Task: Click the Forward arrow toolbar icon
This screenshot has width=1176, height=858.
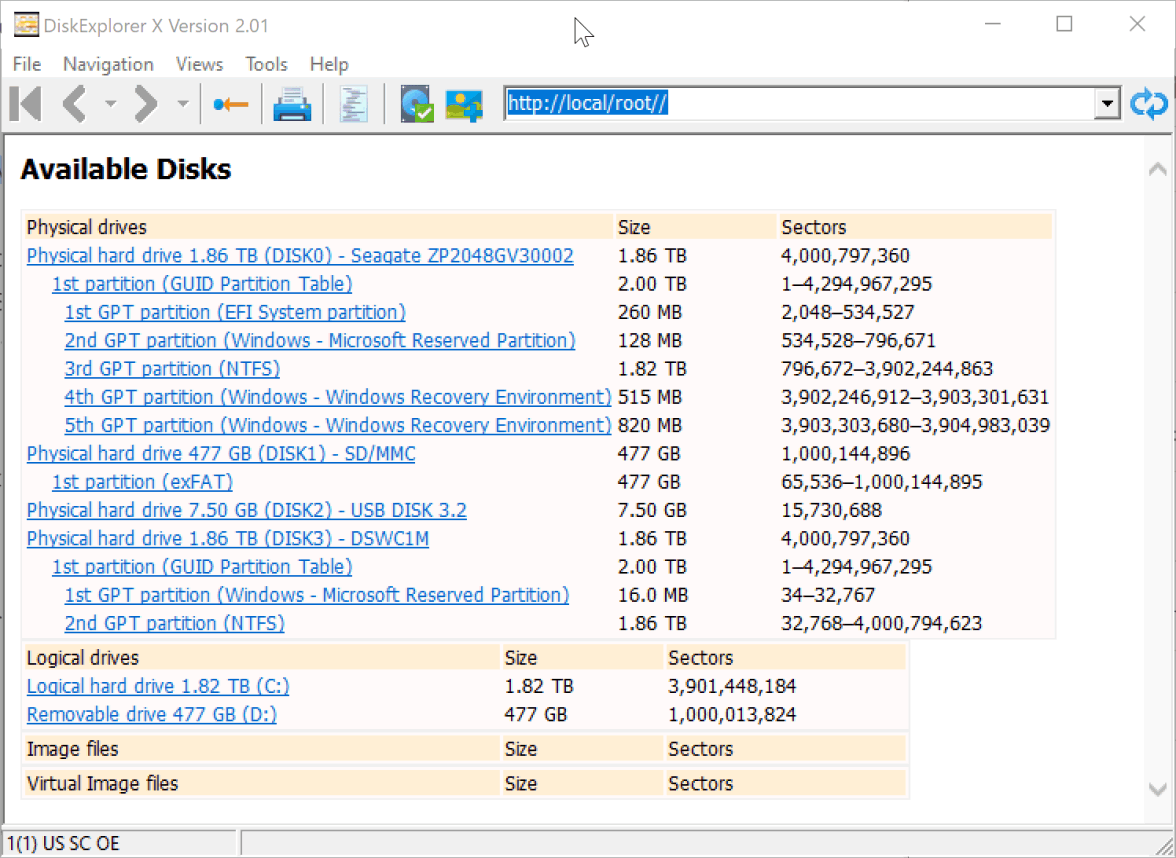Action: pyautogui.click(x=146, y=104)
